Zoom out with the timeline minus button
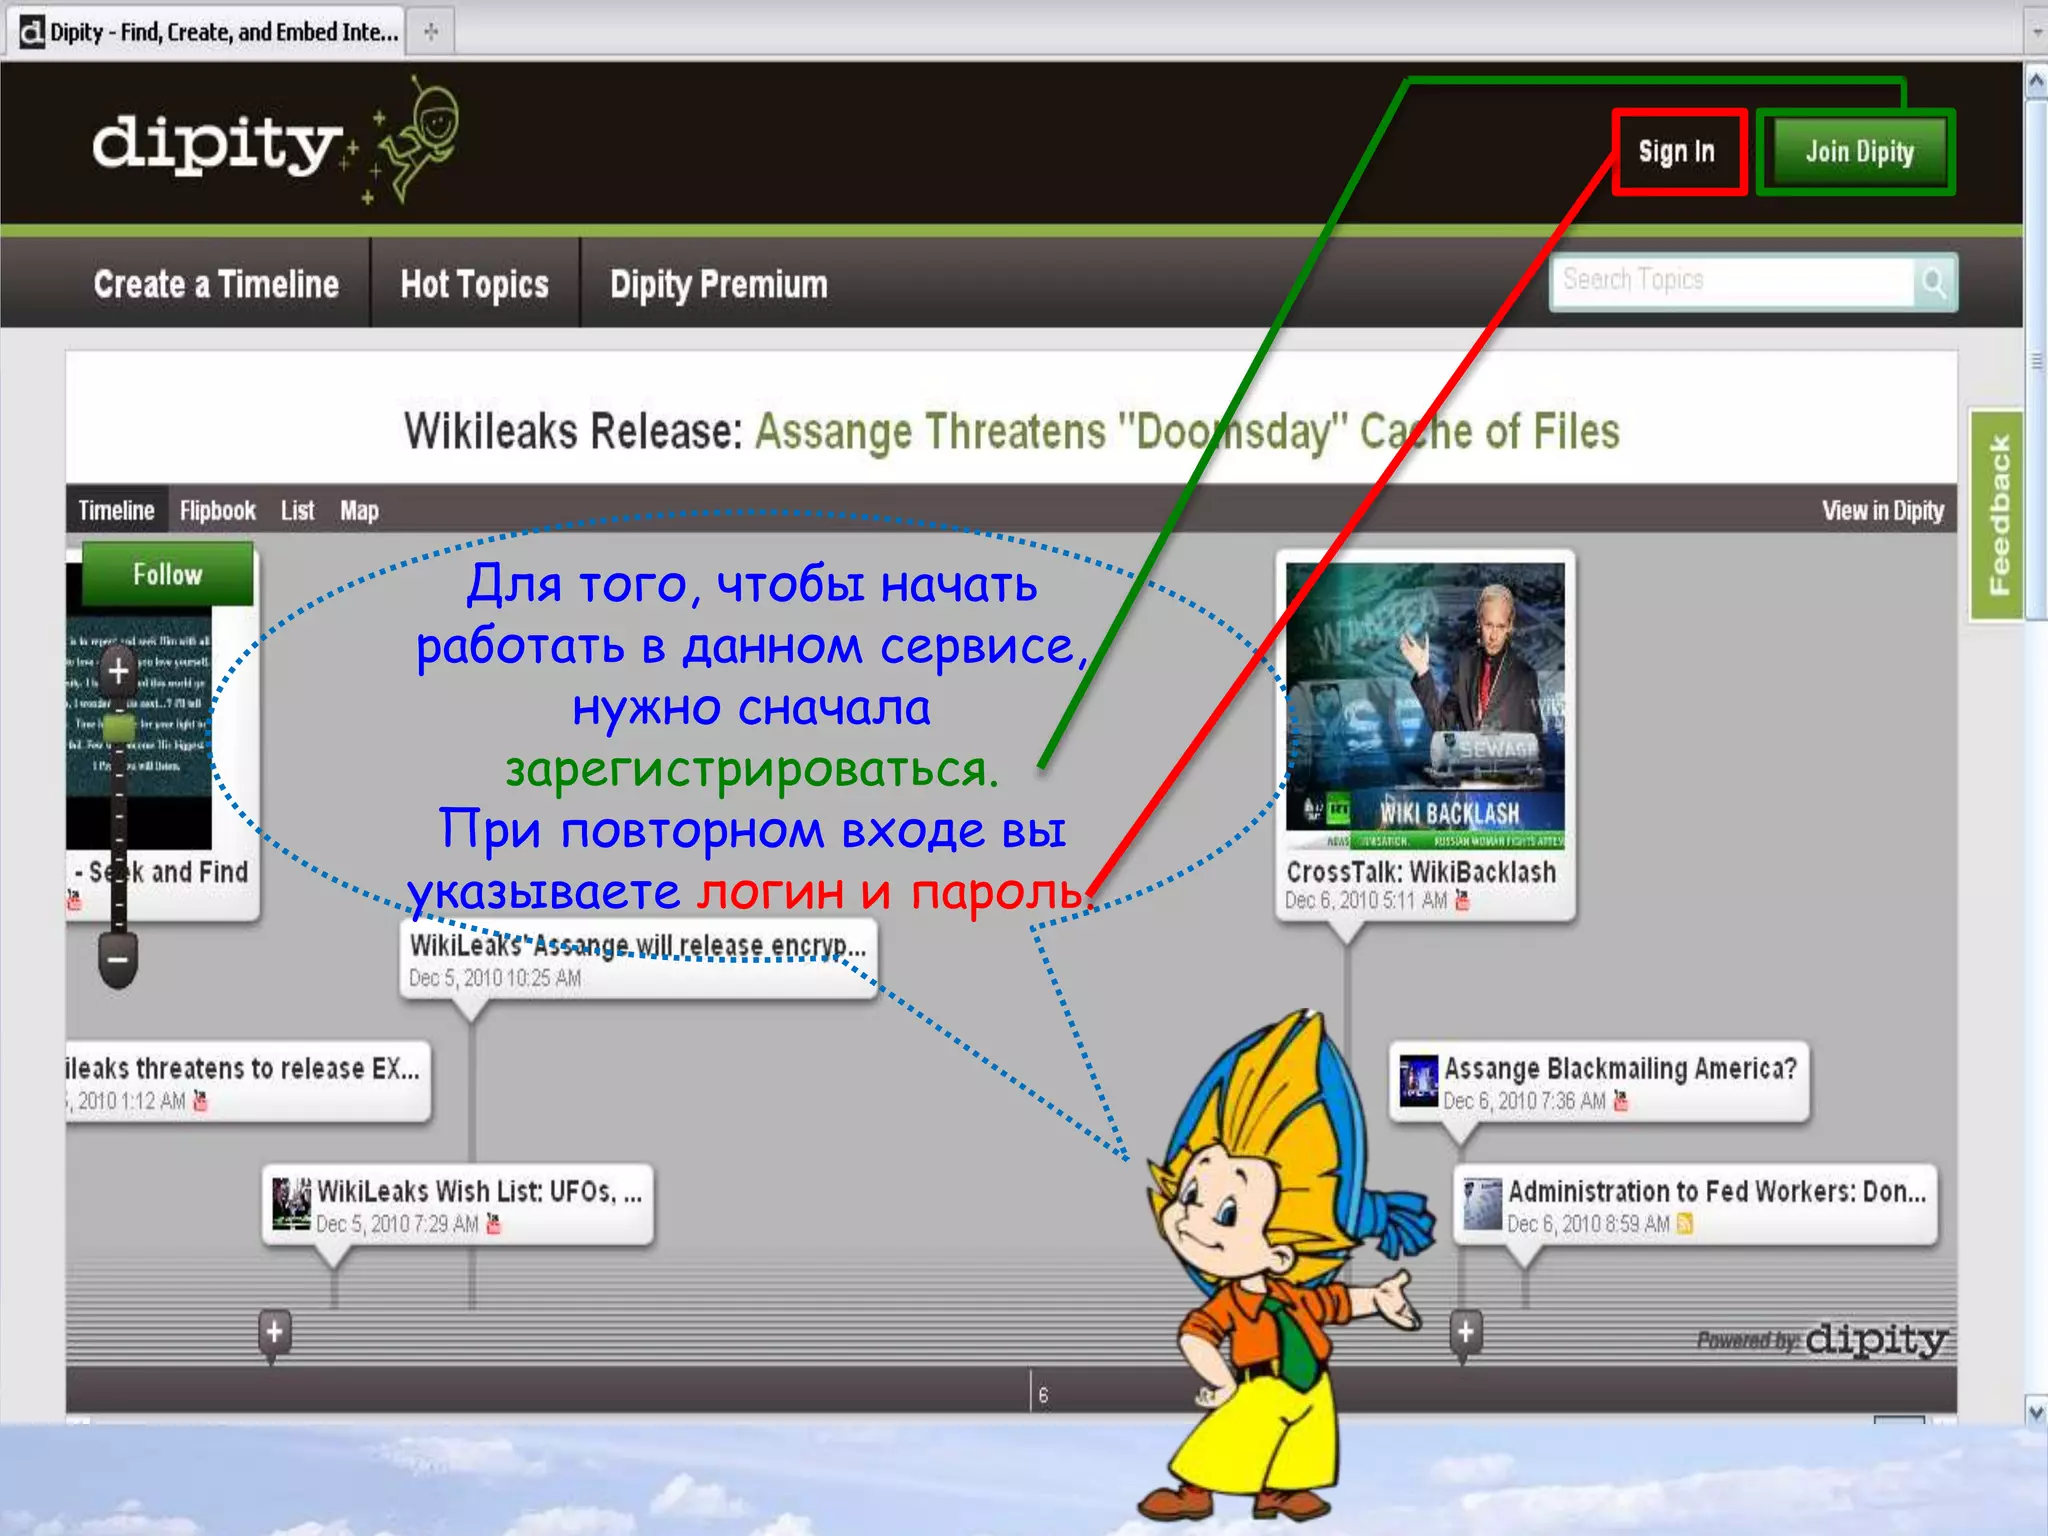 coord(118,961)
